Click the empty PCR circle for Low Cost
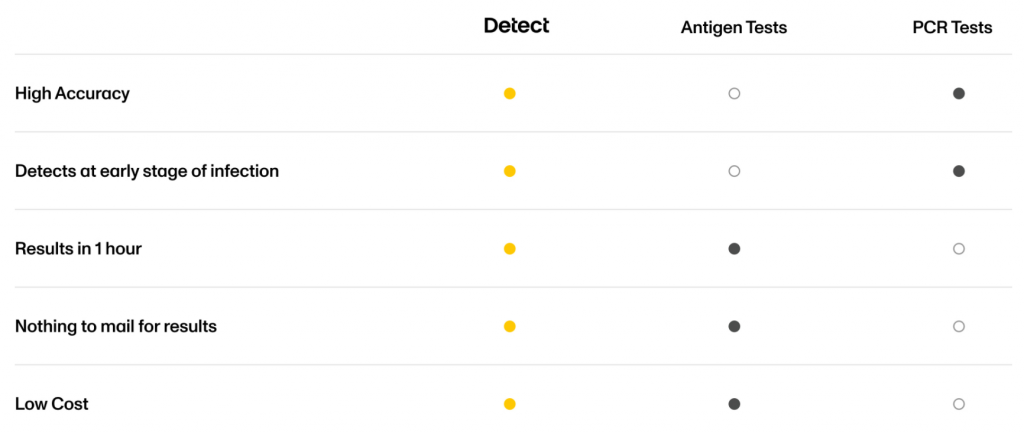 [x=959, y=404]
